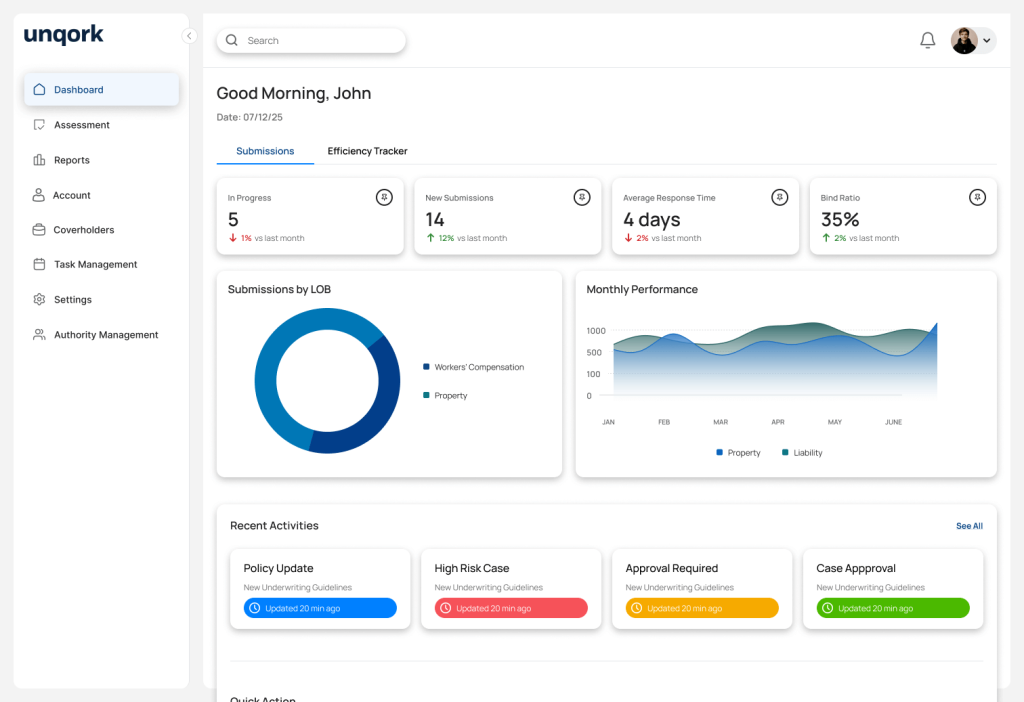Viewport: 1024px width, 702px height.
Task: Open Authority Management from the sidebar
Action: (x=39, y=335)
